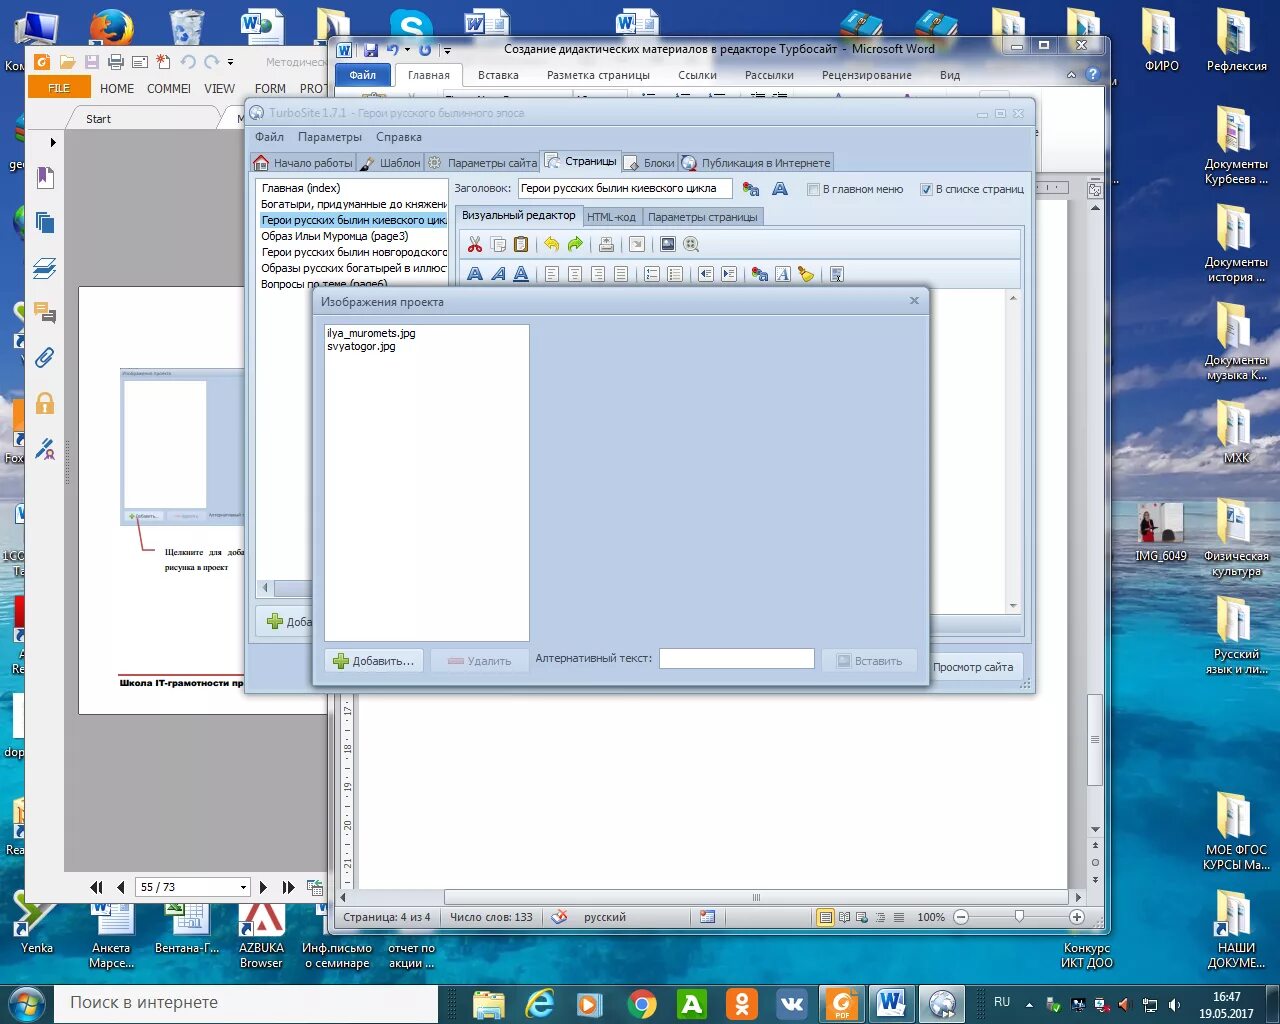Open the Attachments paperclip panel in Foxit
1280x1024 pixels.
point(45,358)
